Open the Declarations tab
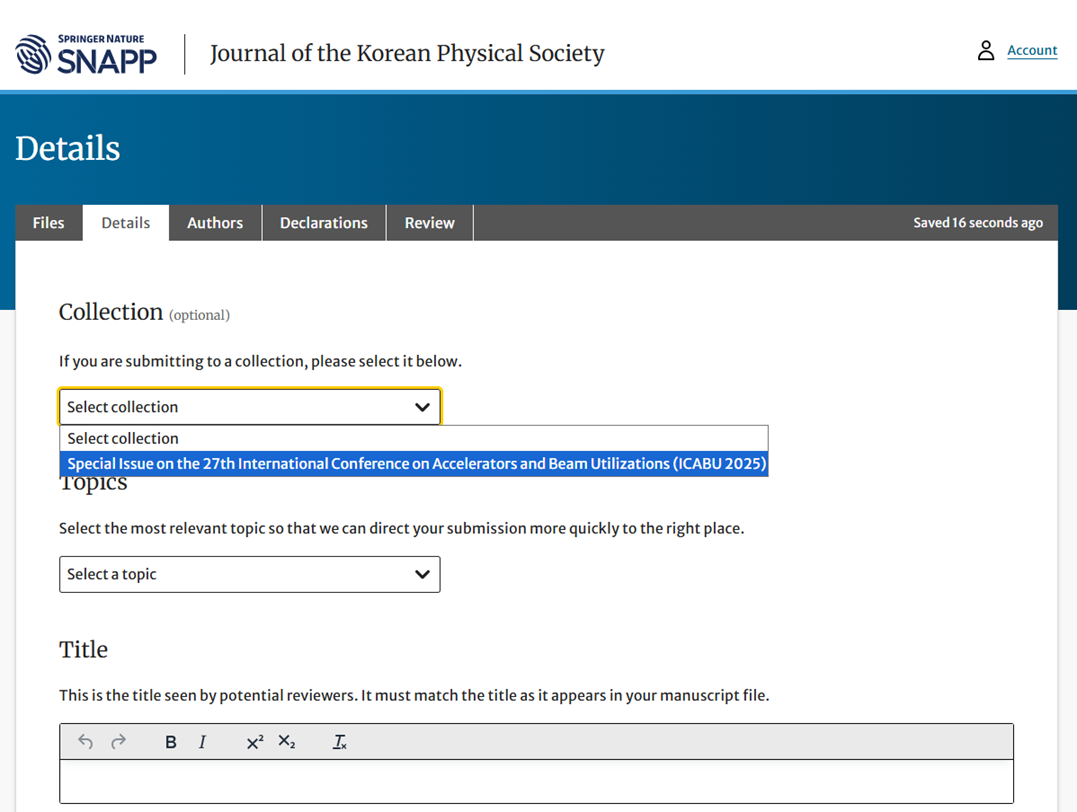Screen dimensions: 1077x812 coord(323,223)
